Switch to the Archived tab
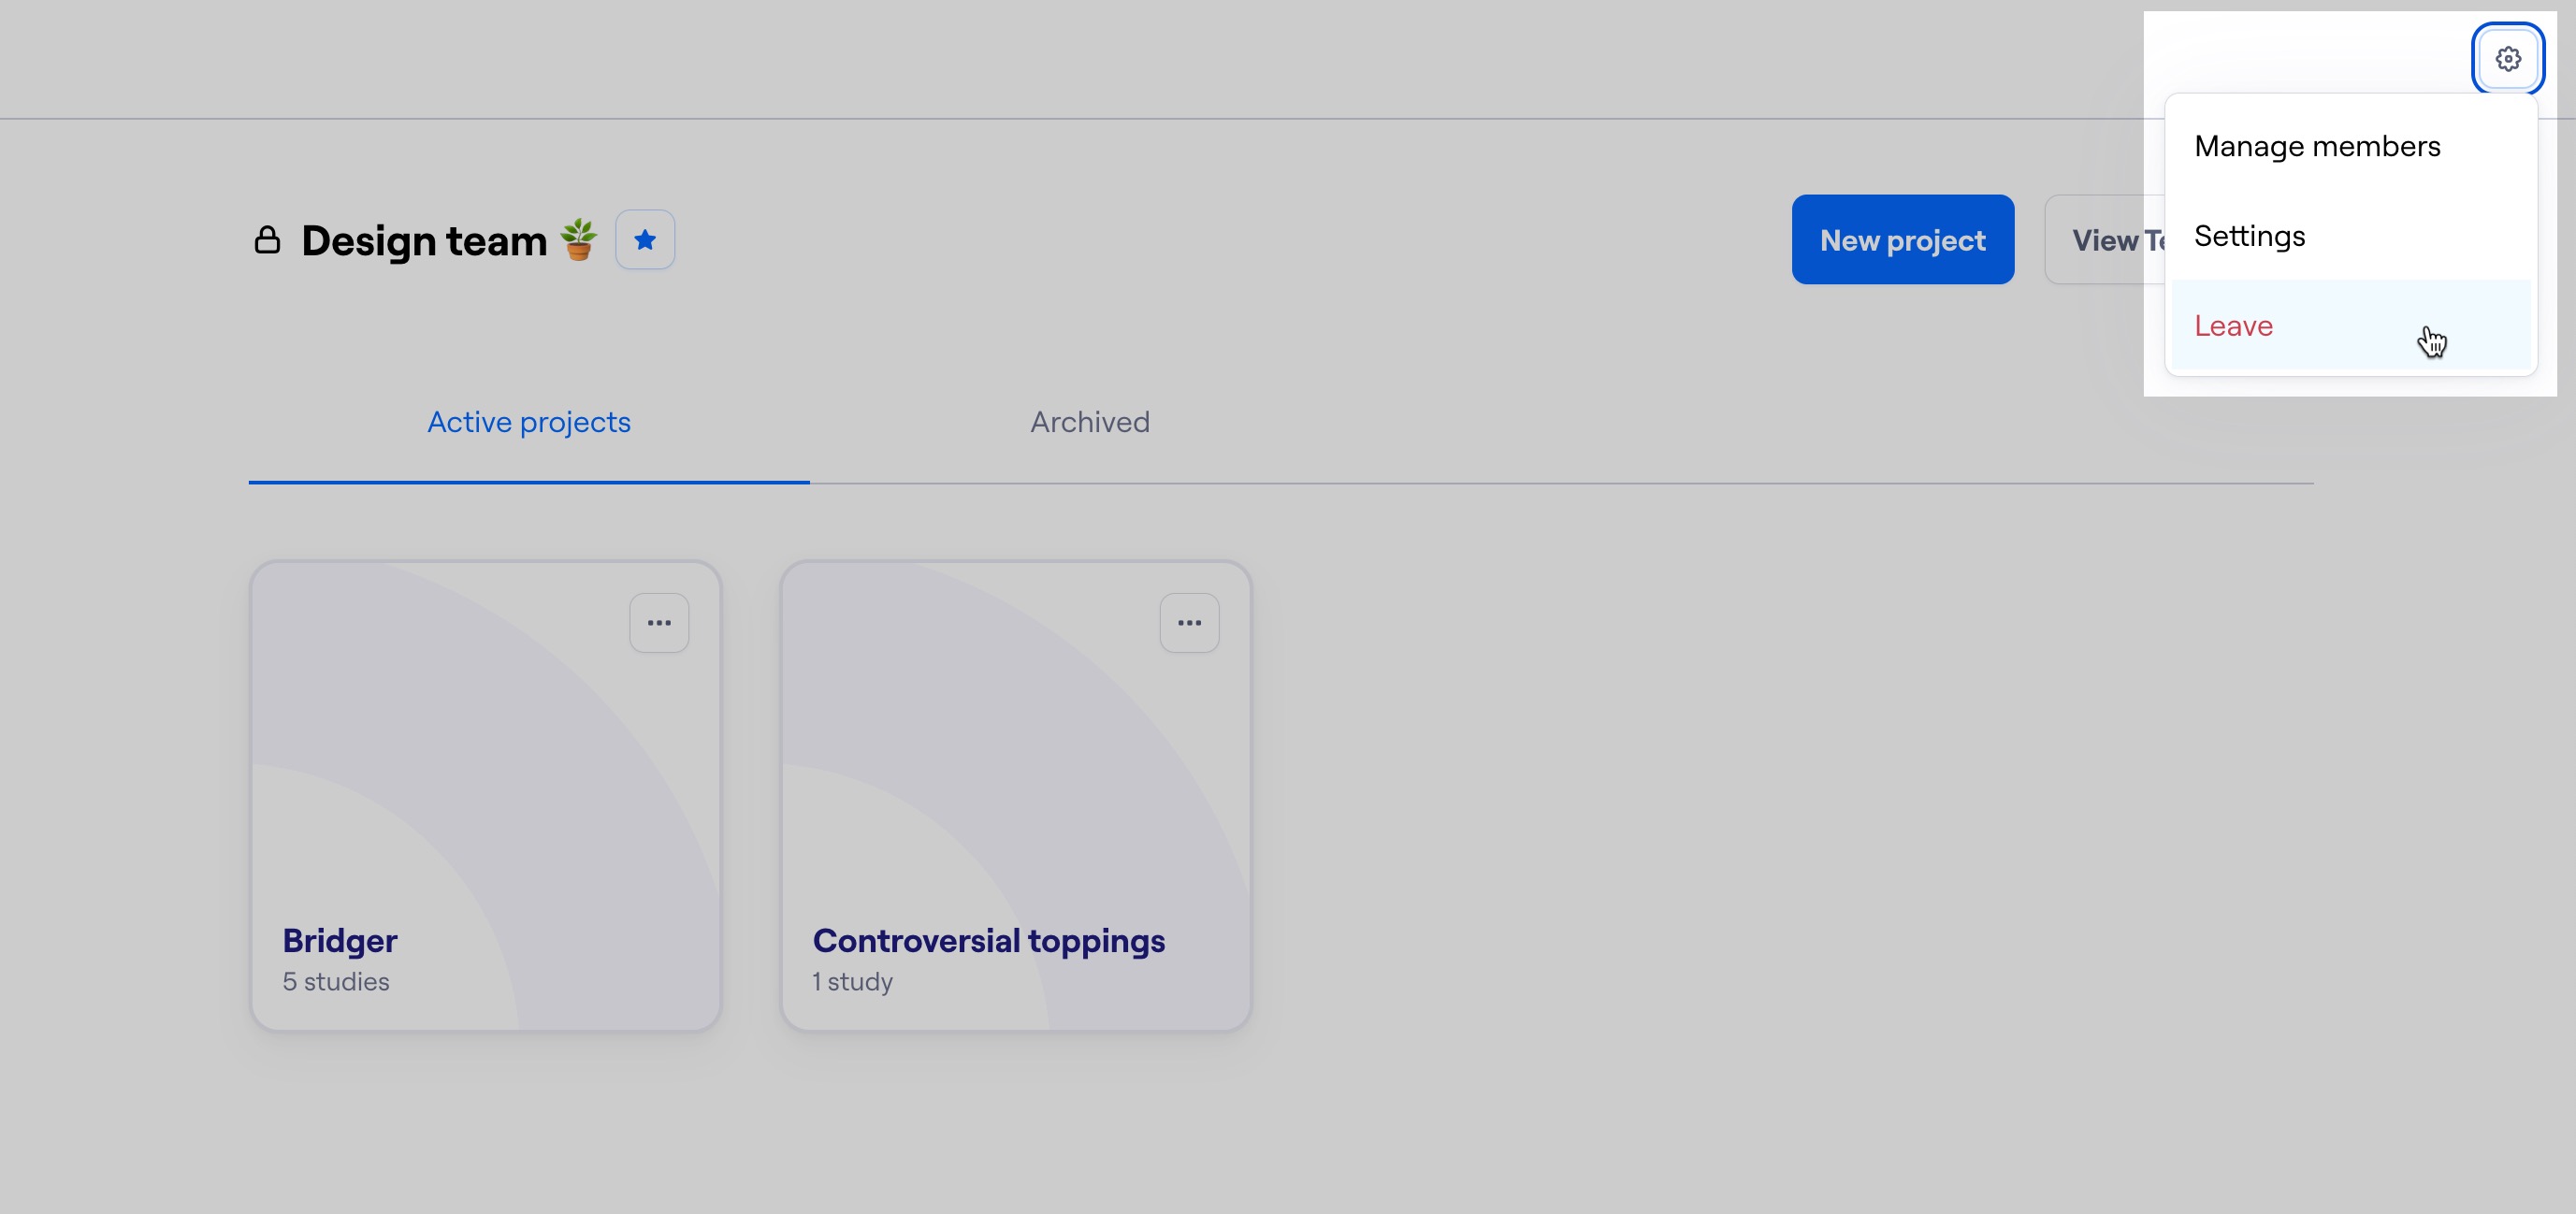Viewport: 2576px width, 1214px height. 1090,423
